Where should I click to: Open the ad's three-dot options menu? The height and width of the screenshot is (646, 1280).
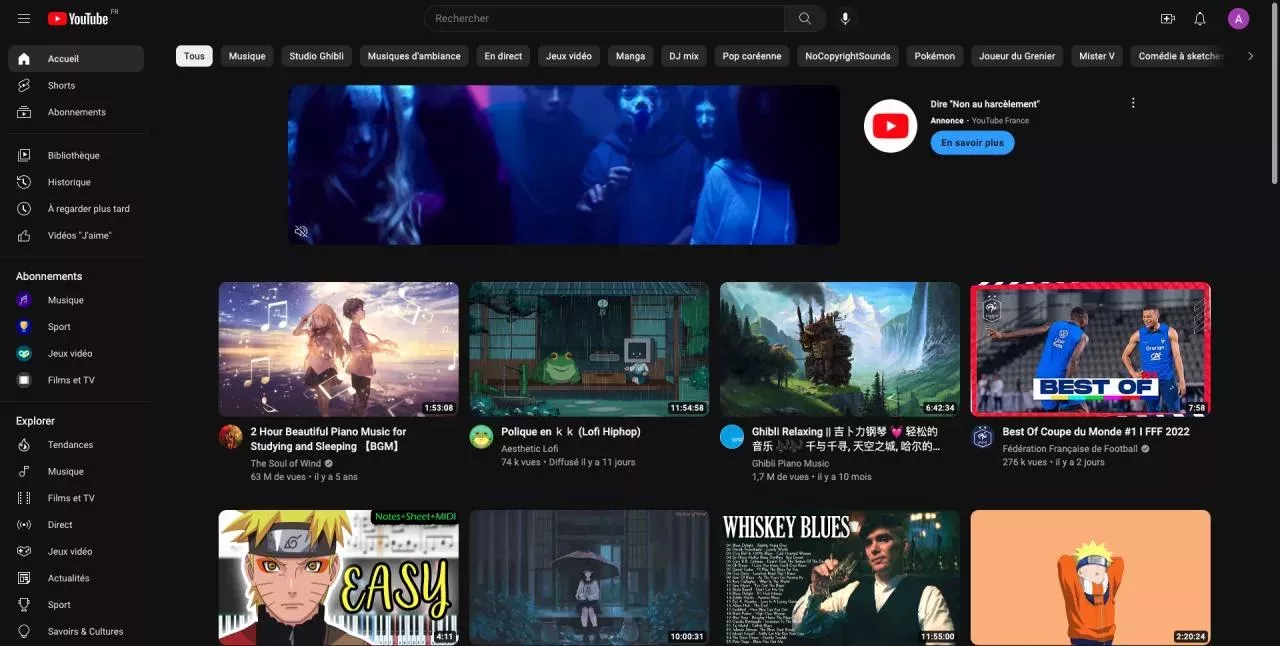(x=1133, y=103)
